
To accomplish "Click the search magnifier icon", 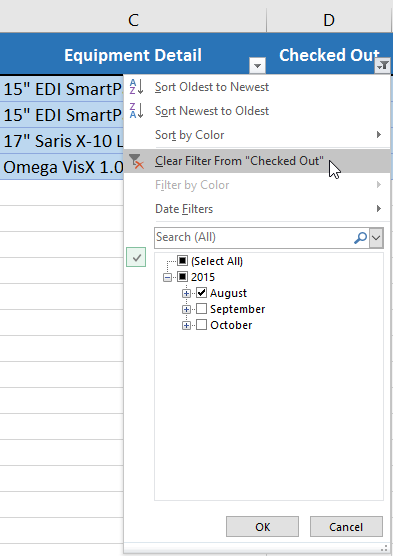I will click(x=360, y=238).
